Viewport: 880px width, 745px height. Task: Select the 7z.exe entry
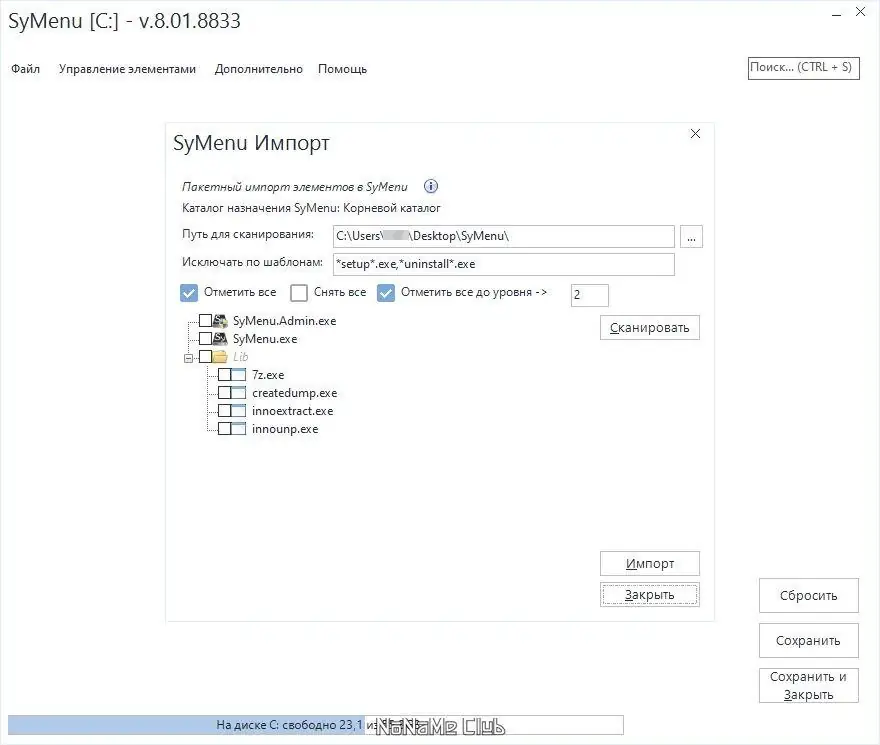(x=268, y=374)
